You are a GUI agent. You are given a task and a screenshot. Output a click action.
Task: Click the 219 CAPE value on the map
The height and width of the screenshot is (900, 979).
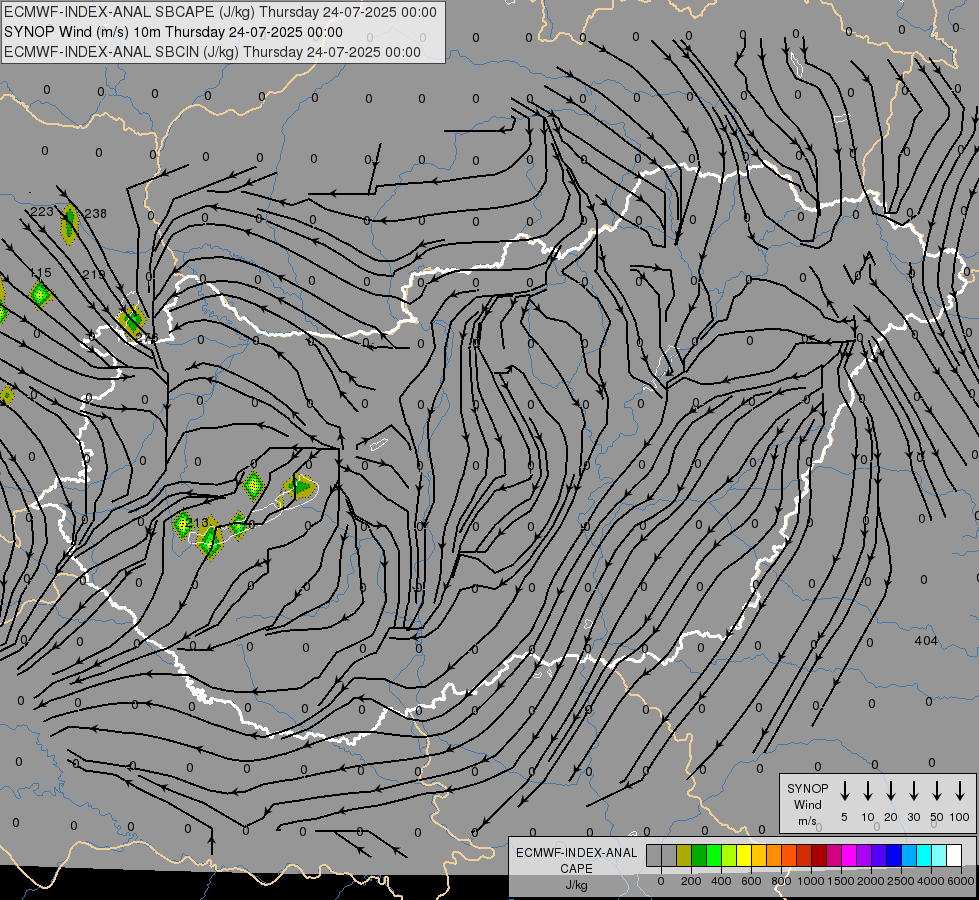coord(94,274)
